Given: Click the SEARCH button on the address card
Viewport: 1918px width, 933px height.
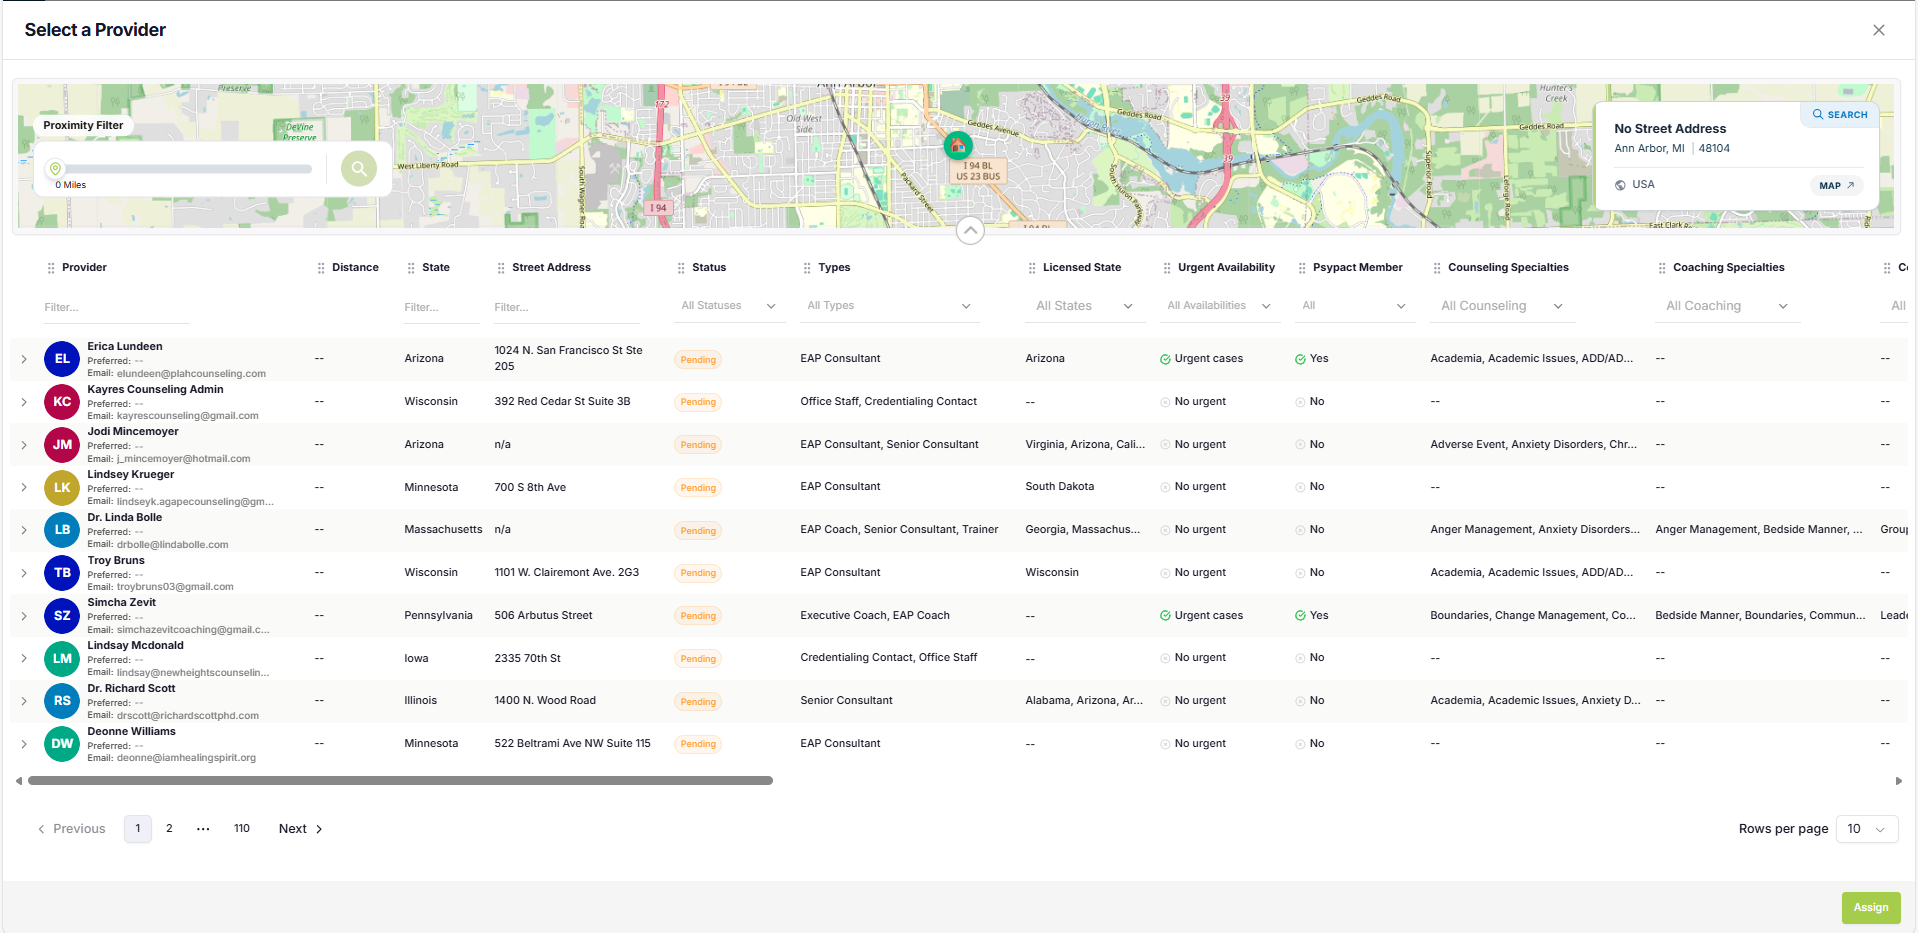Looking at the screenshot, I should point(1840,115).
